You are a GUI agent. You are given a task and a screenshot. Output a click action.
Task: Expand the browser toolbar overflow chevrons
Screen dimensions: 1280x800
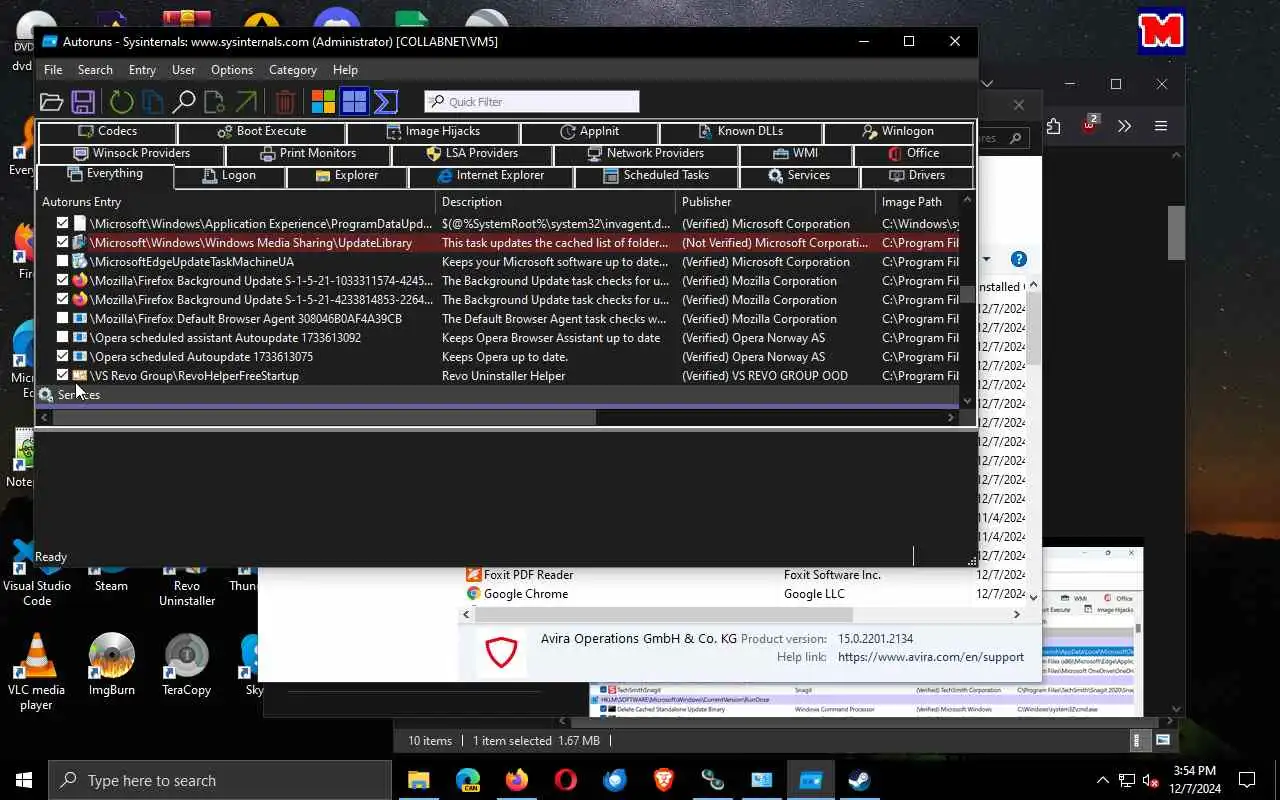click(1124, 126)
